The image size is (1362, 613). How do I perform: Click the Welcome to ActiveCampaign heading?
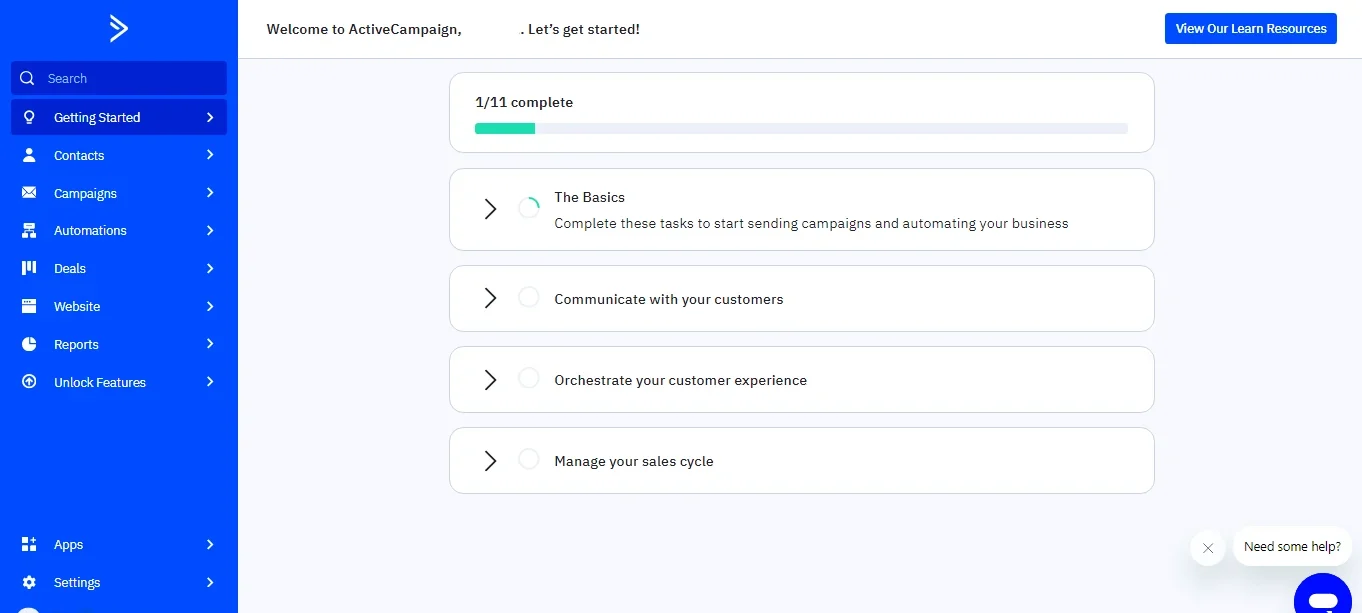point(453,29)
